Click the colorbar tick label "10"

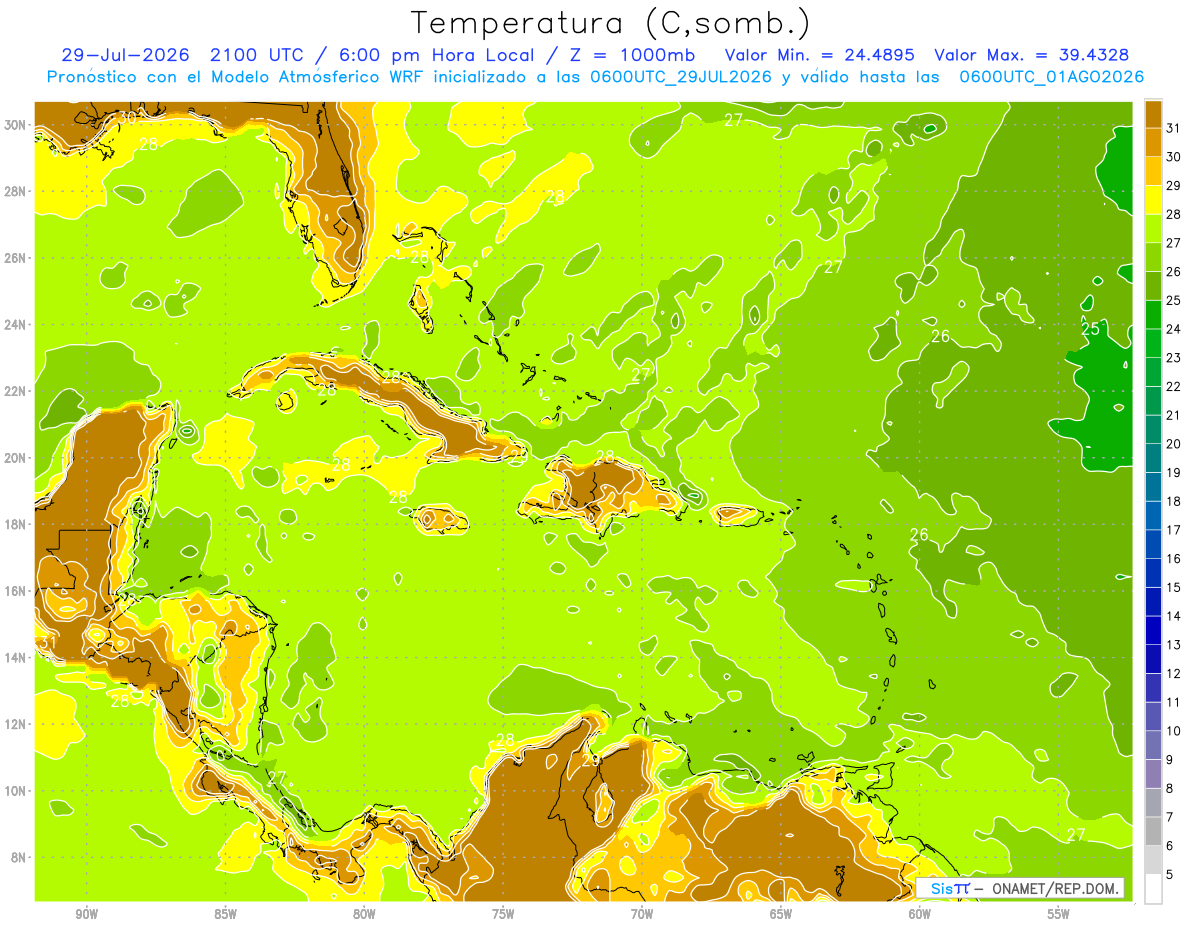[x=1175, y=731]
